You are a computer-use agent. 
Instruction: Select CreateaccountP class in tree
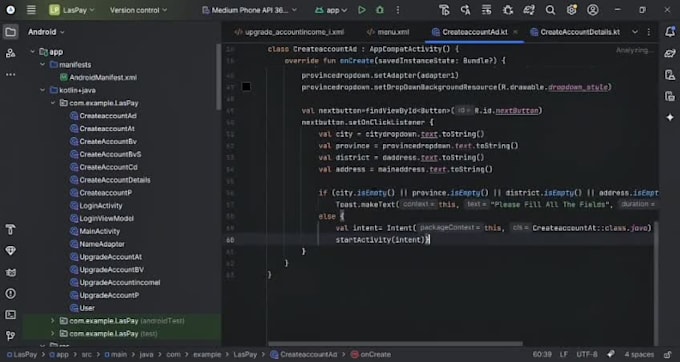click(101, 192)
